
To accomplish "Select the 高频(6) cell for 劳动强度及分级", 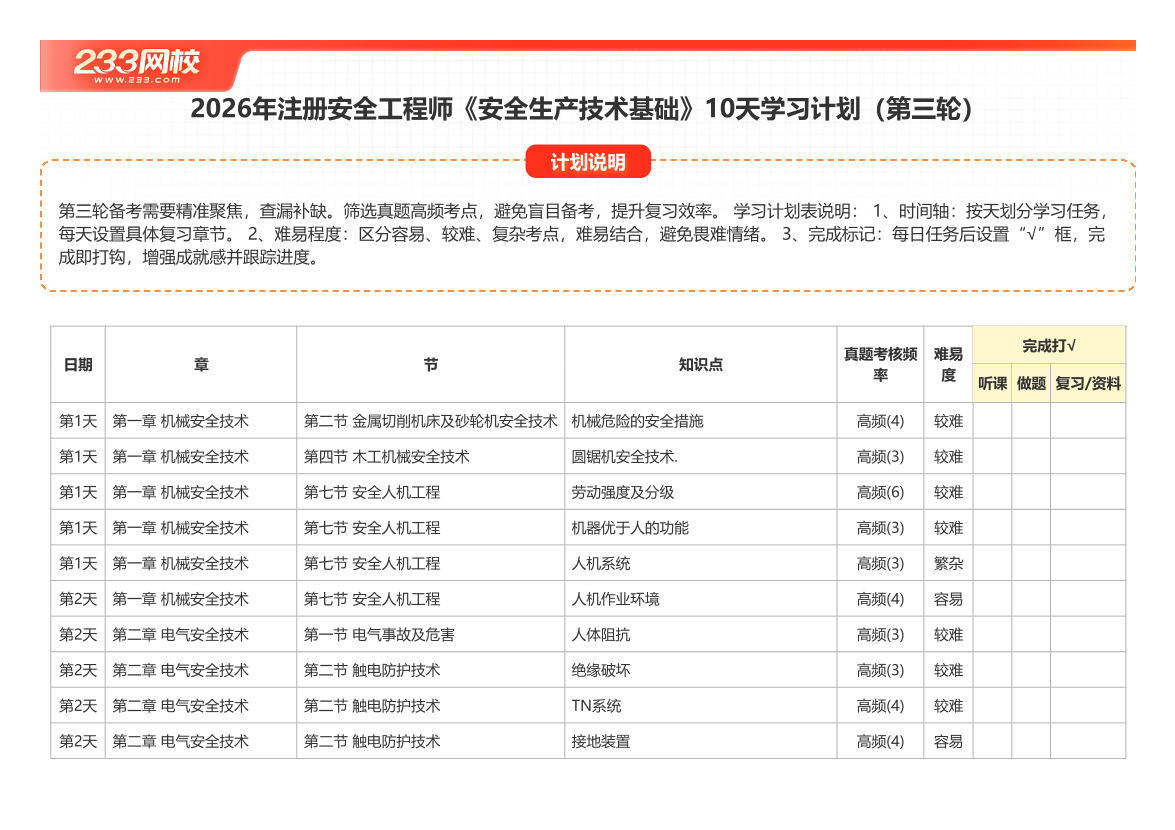I will 879,493.
